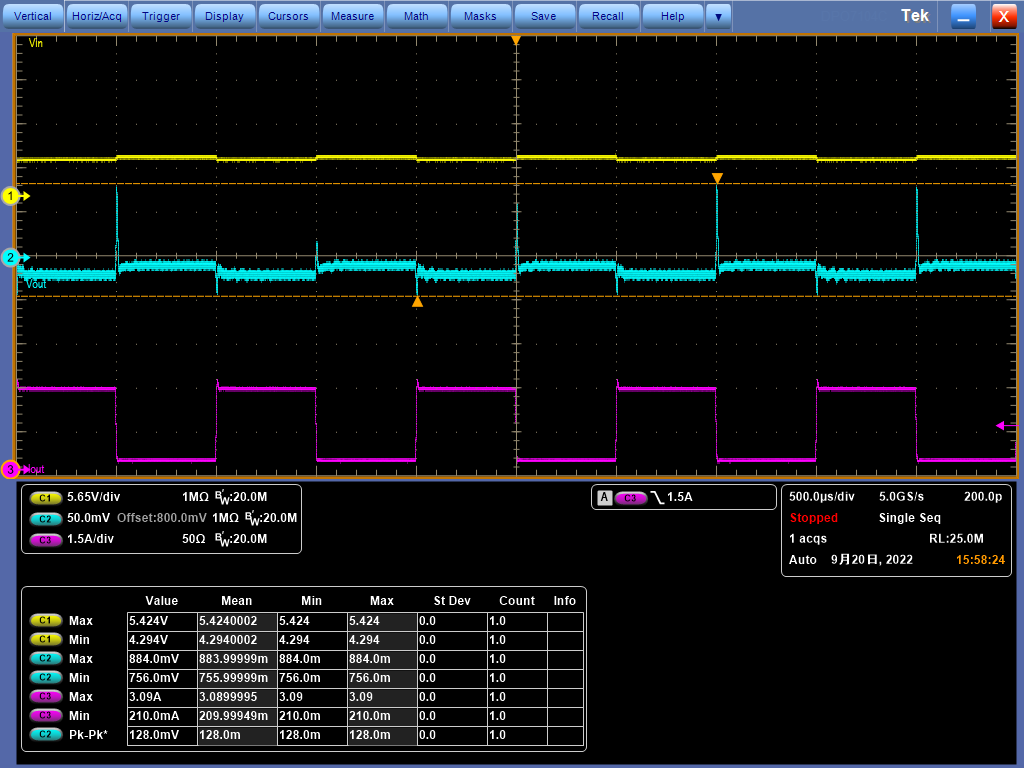Select the C1 badge in vertical settings panel

pos(45,497)
